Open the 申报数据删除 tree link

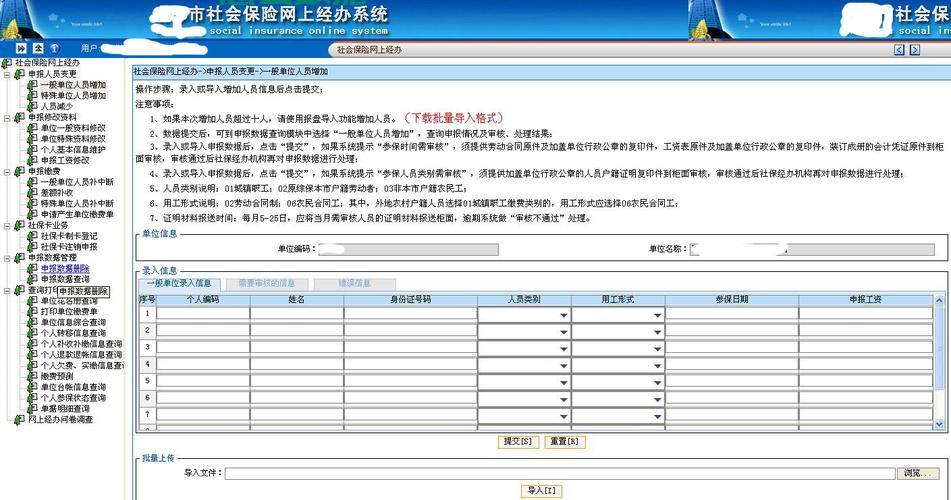pyautogui.click(x=65, y=268)
